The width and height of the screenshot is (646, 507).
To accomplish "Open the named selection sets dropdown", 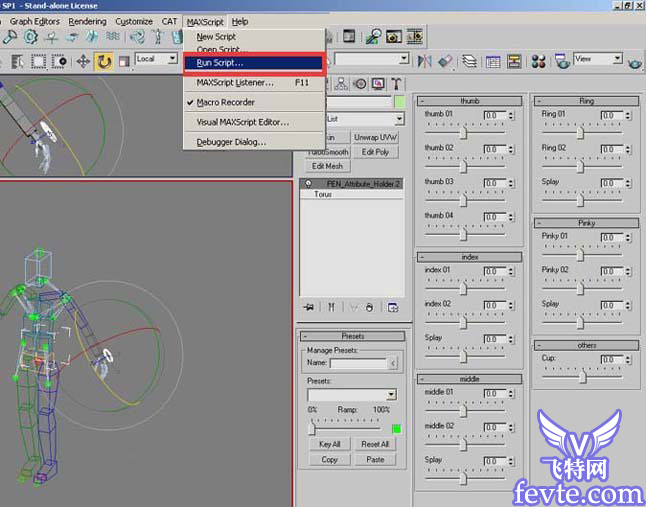I will tap(372, 59).
